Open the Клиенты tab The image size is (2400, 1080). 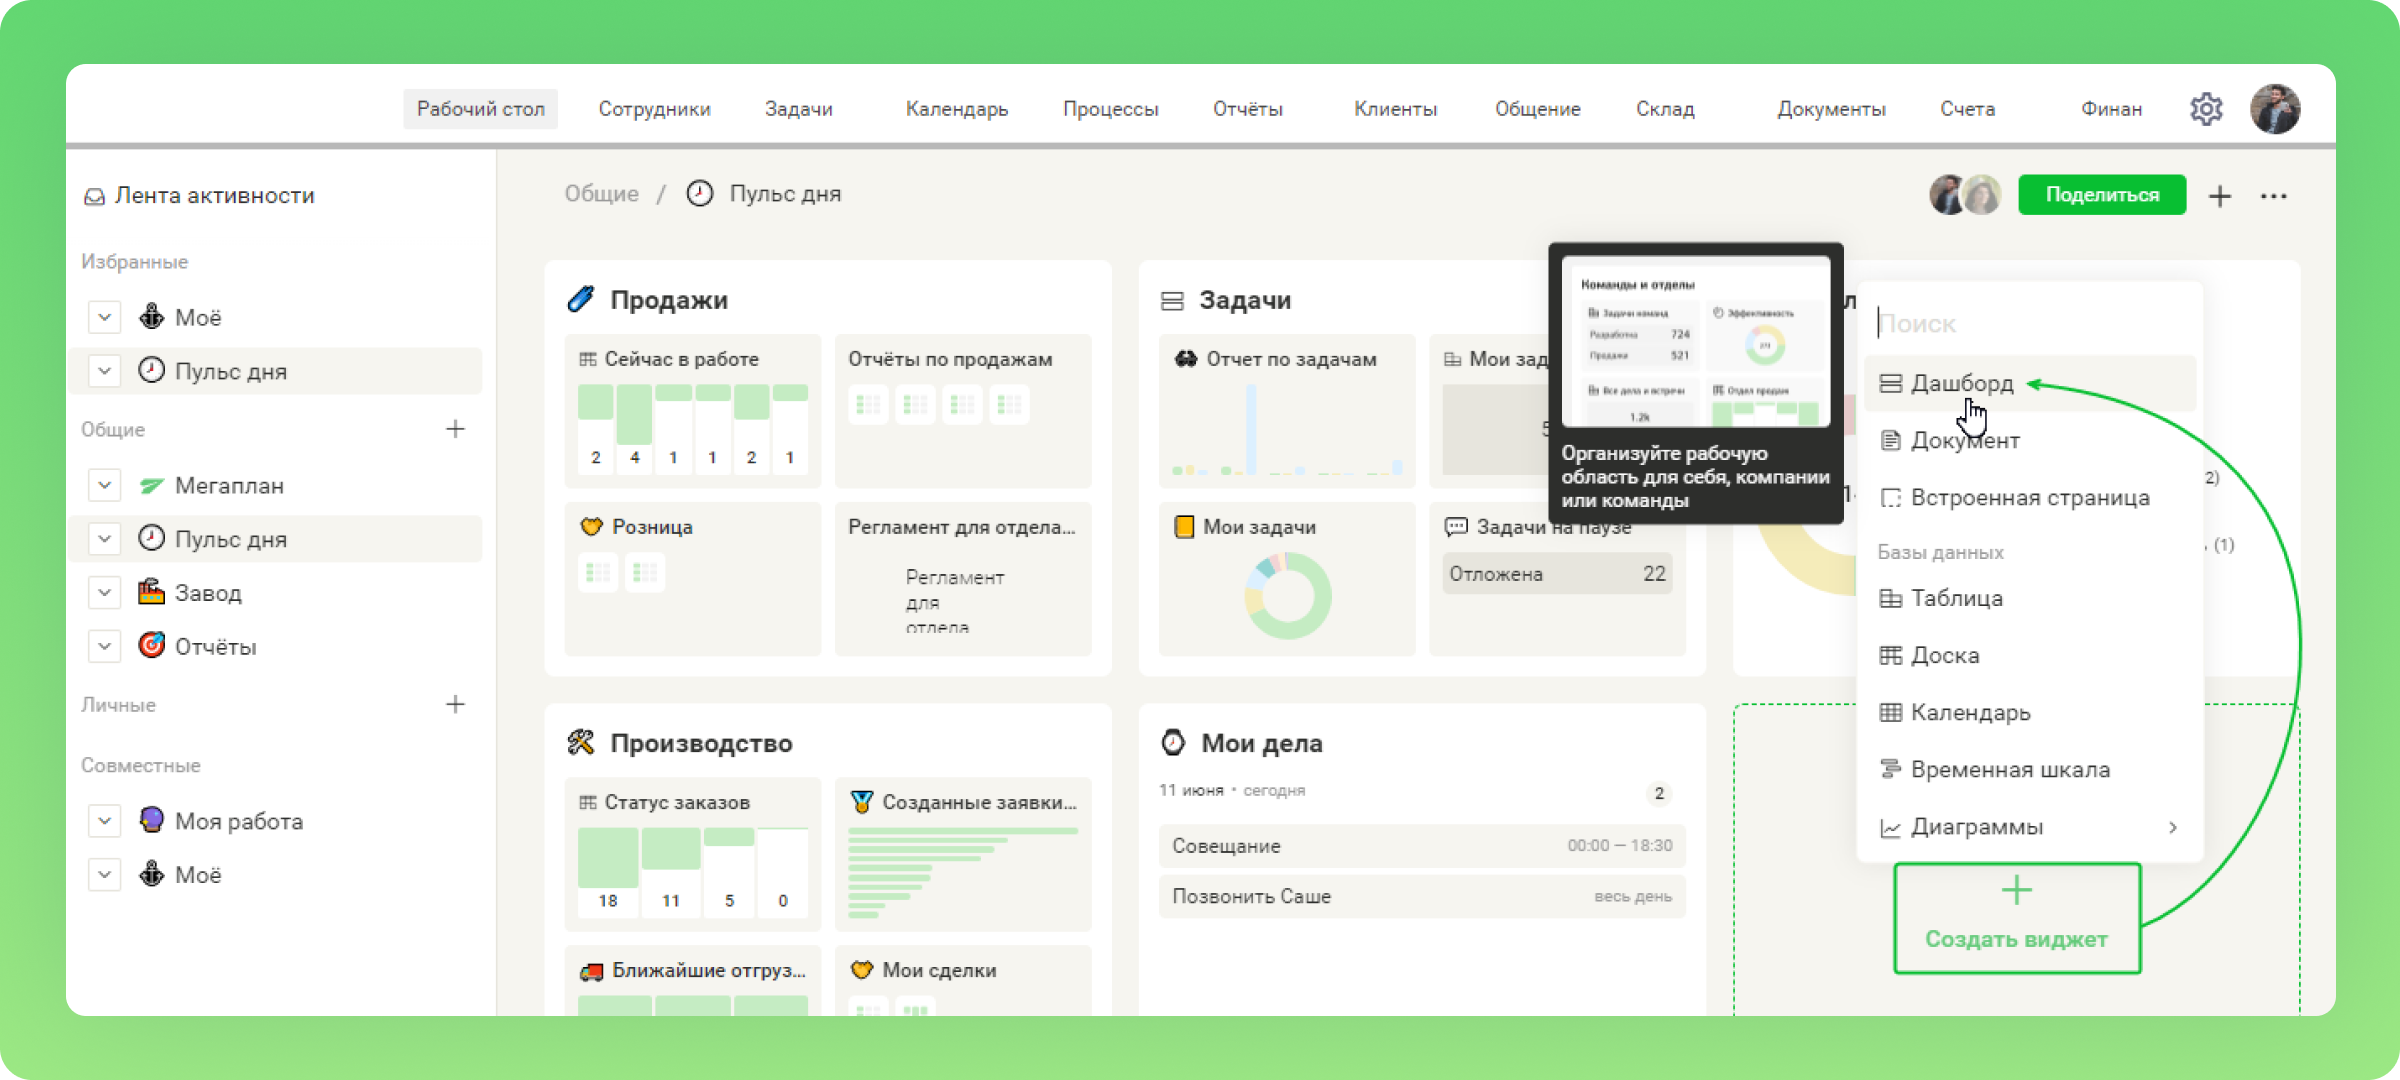click(x=1396, y=109)
